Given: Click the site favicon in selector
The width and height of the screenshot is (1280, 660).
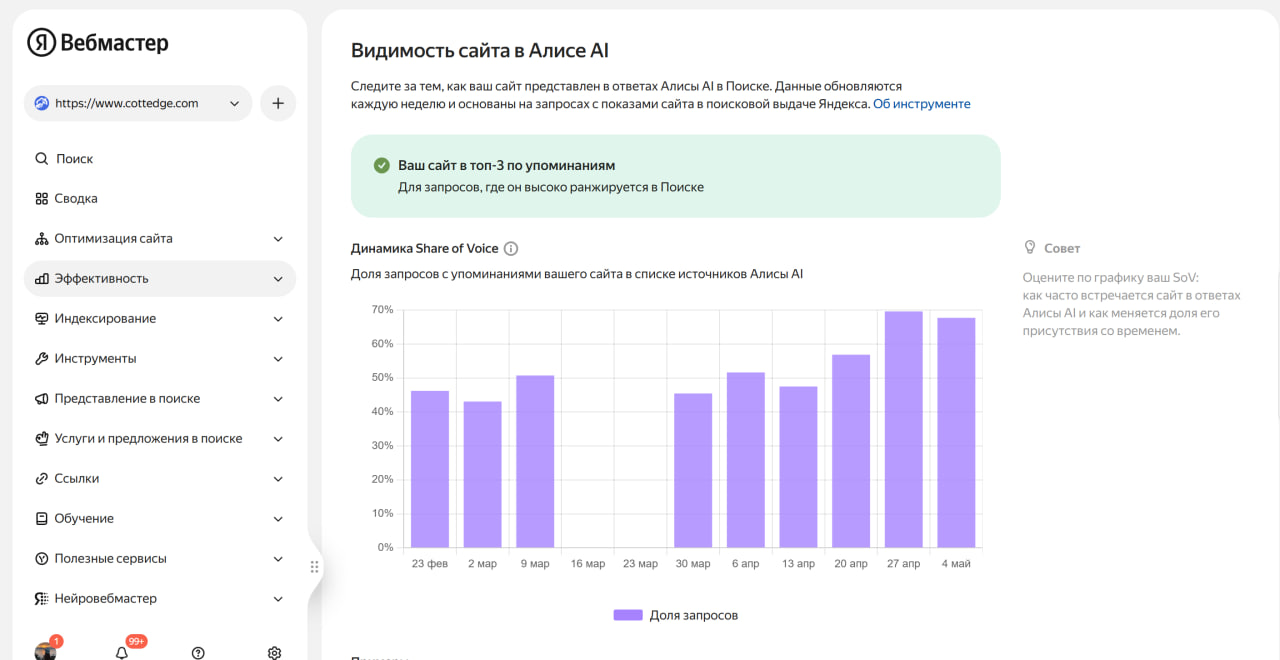Looking at the screenshot, I should 41,103.
